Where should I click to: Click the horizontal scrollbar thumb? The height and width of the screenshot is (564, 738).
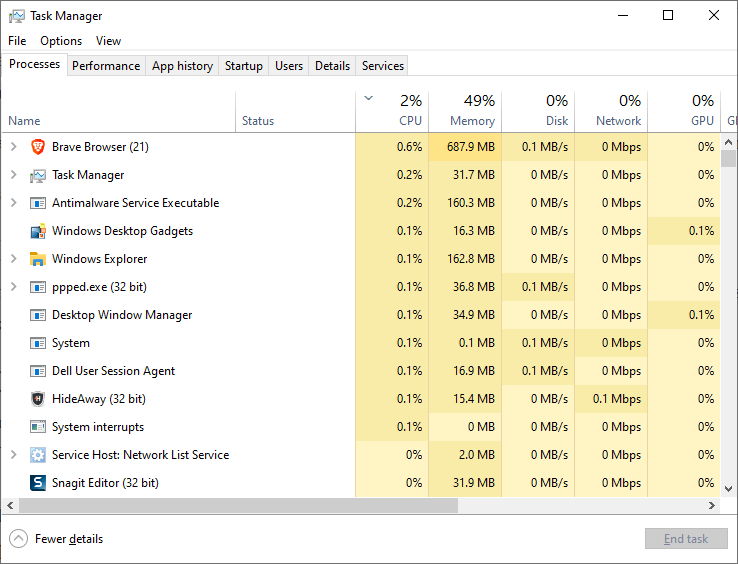click(x=238, y=506)
